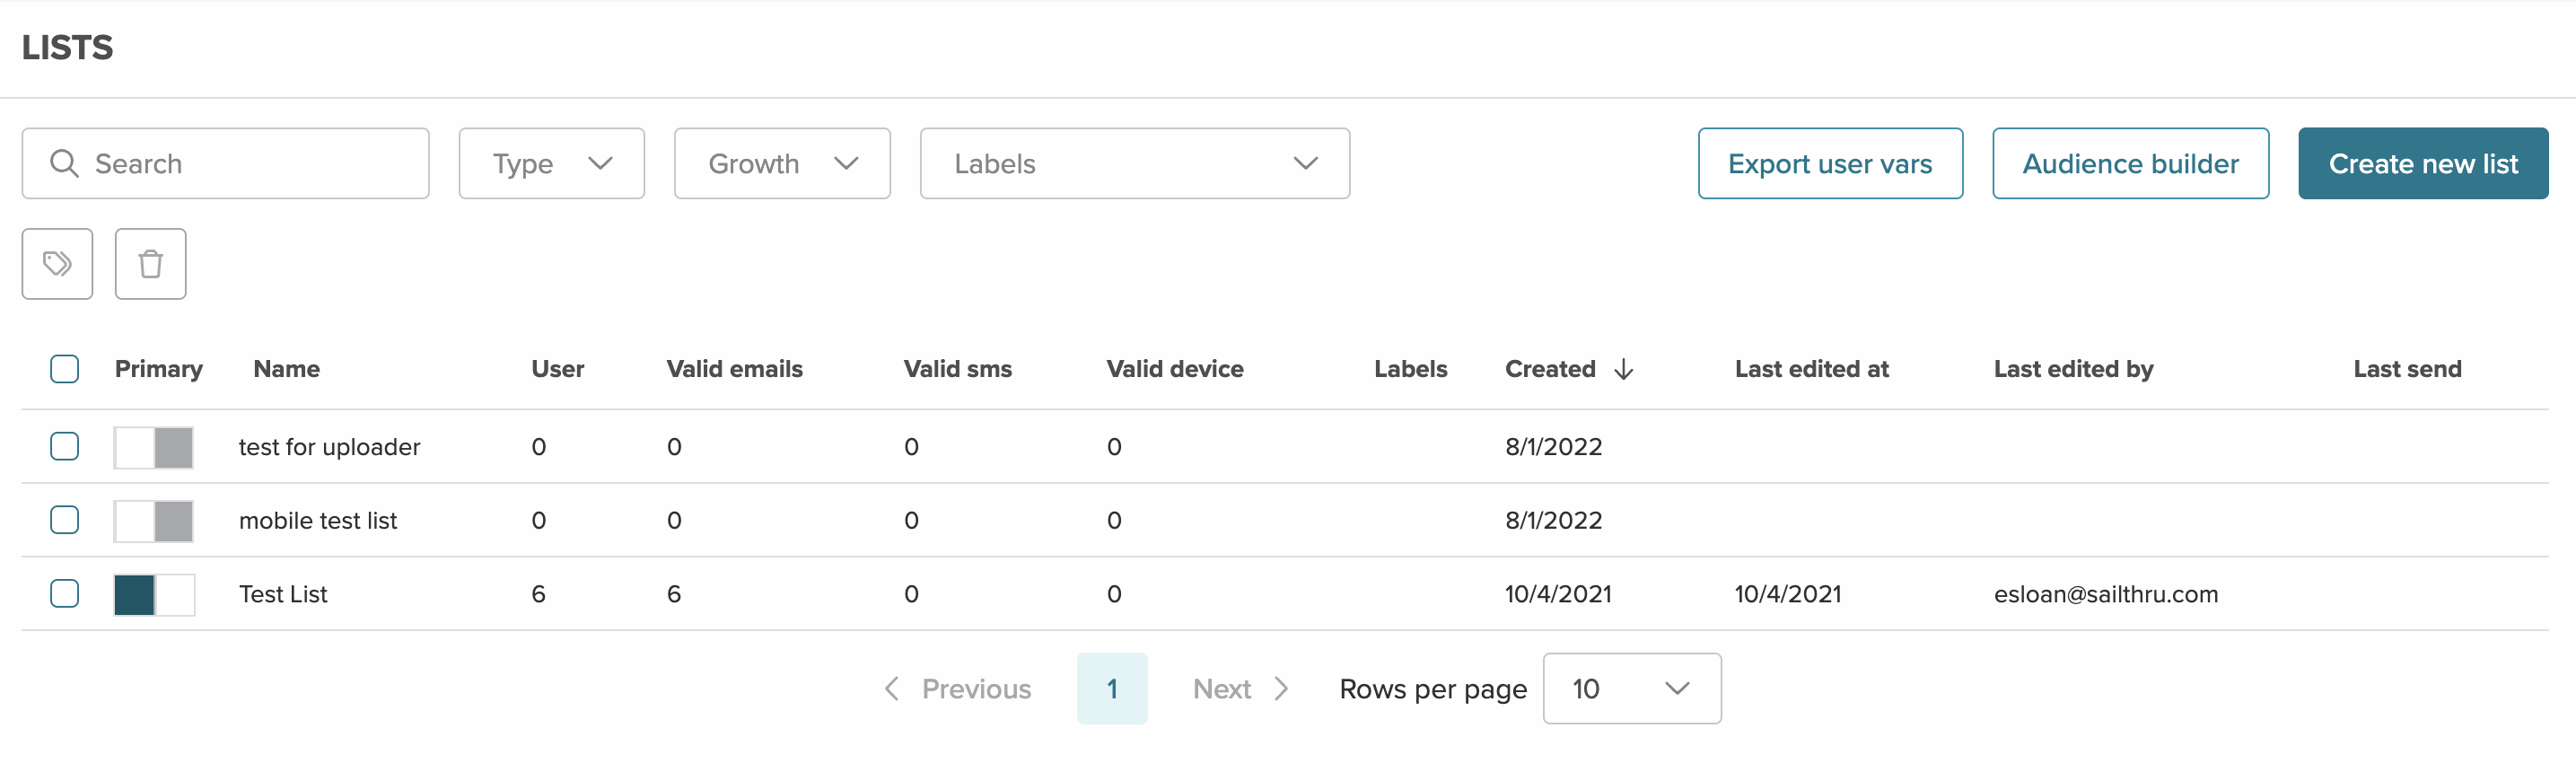
Task: Check the select-all checkbox in header
Action: click(65, 369)
